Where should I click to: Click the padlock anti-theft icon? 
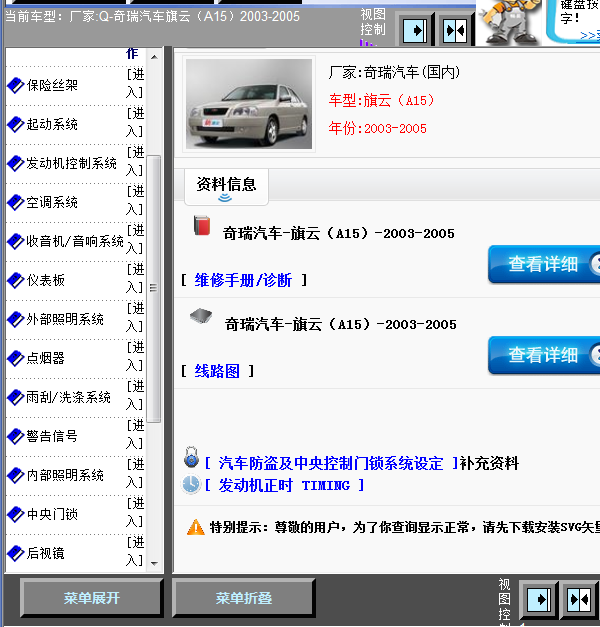tap(192, 458)
